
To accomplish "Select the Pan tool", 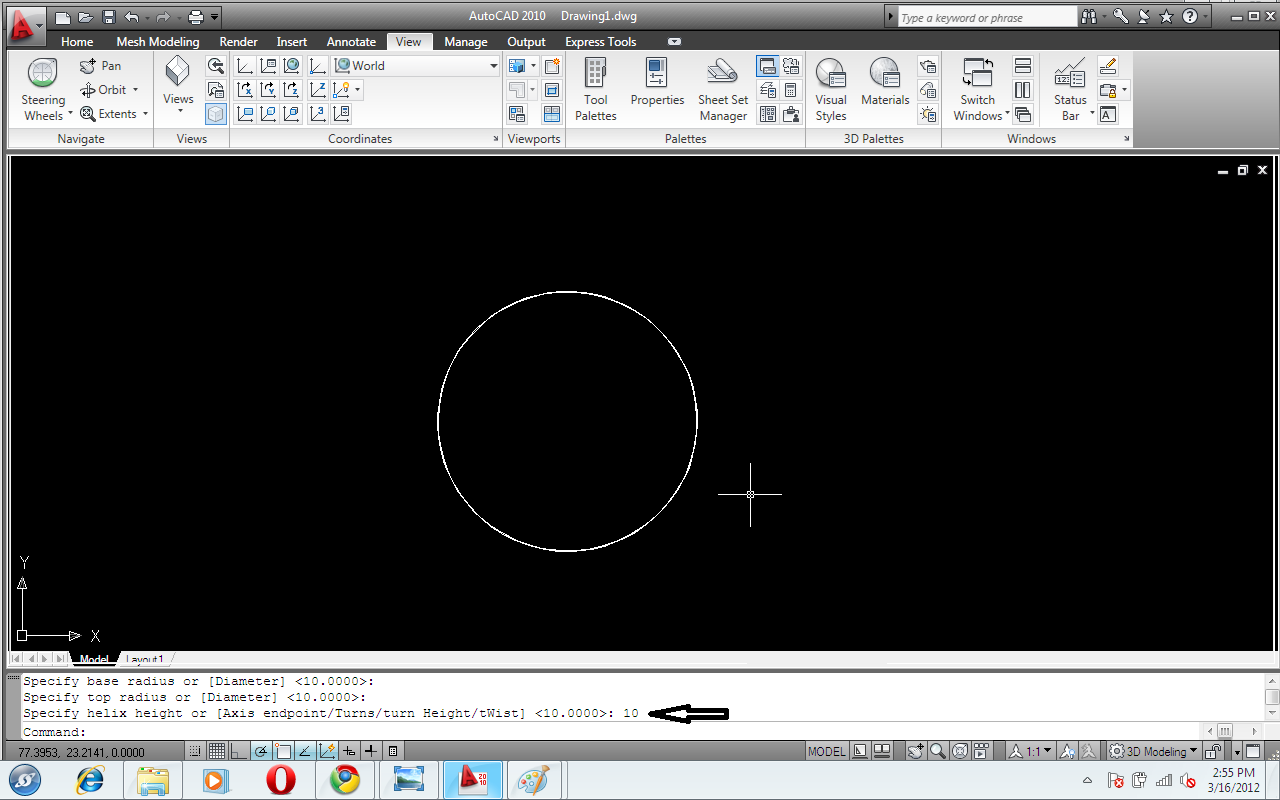I will (x=101, y=66).
